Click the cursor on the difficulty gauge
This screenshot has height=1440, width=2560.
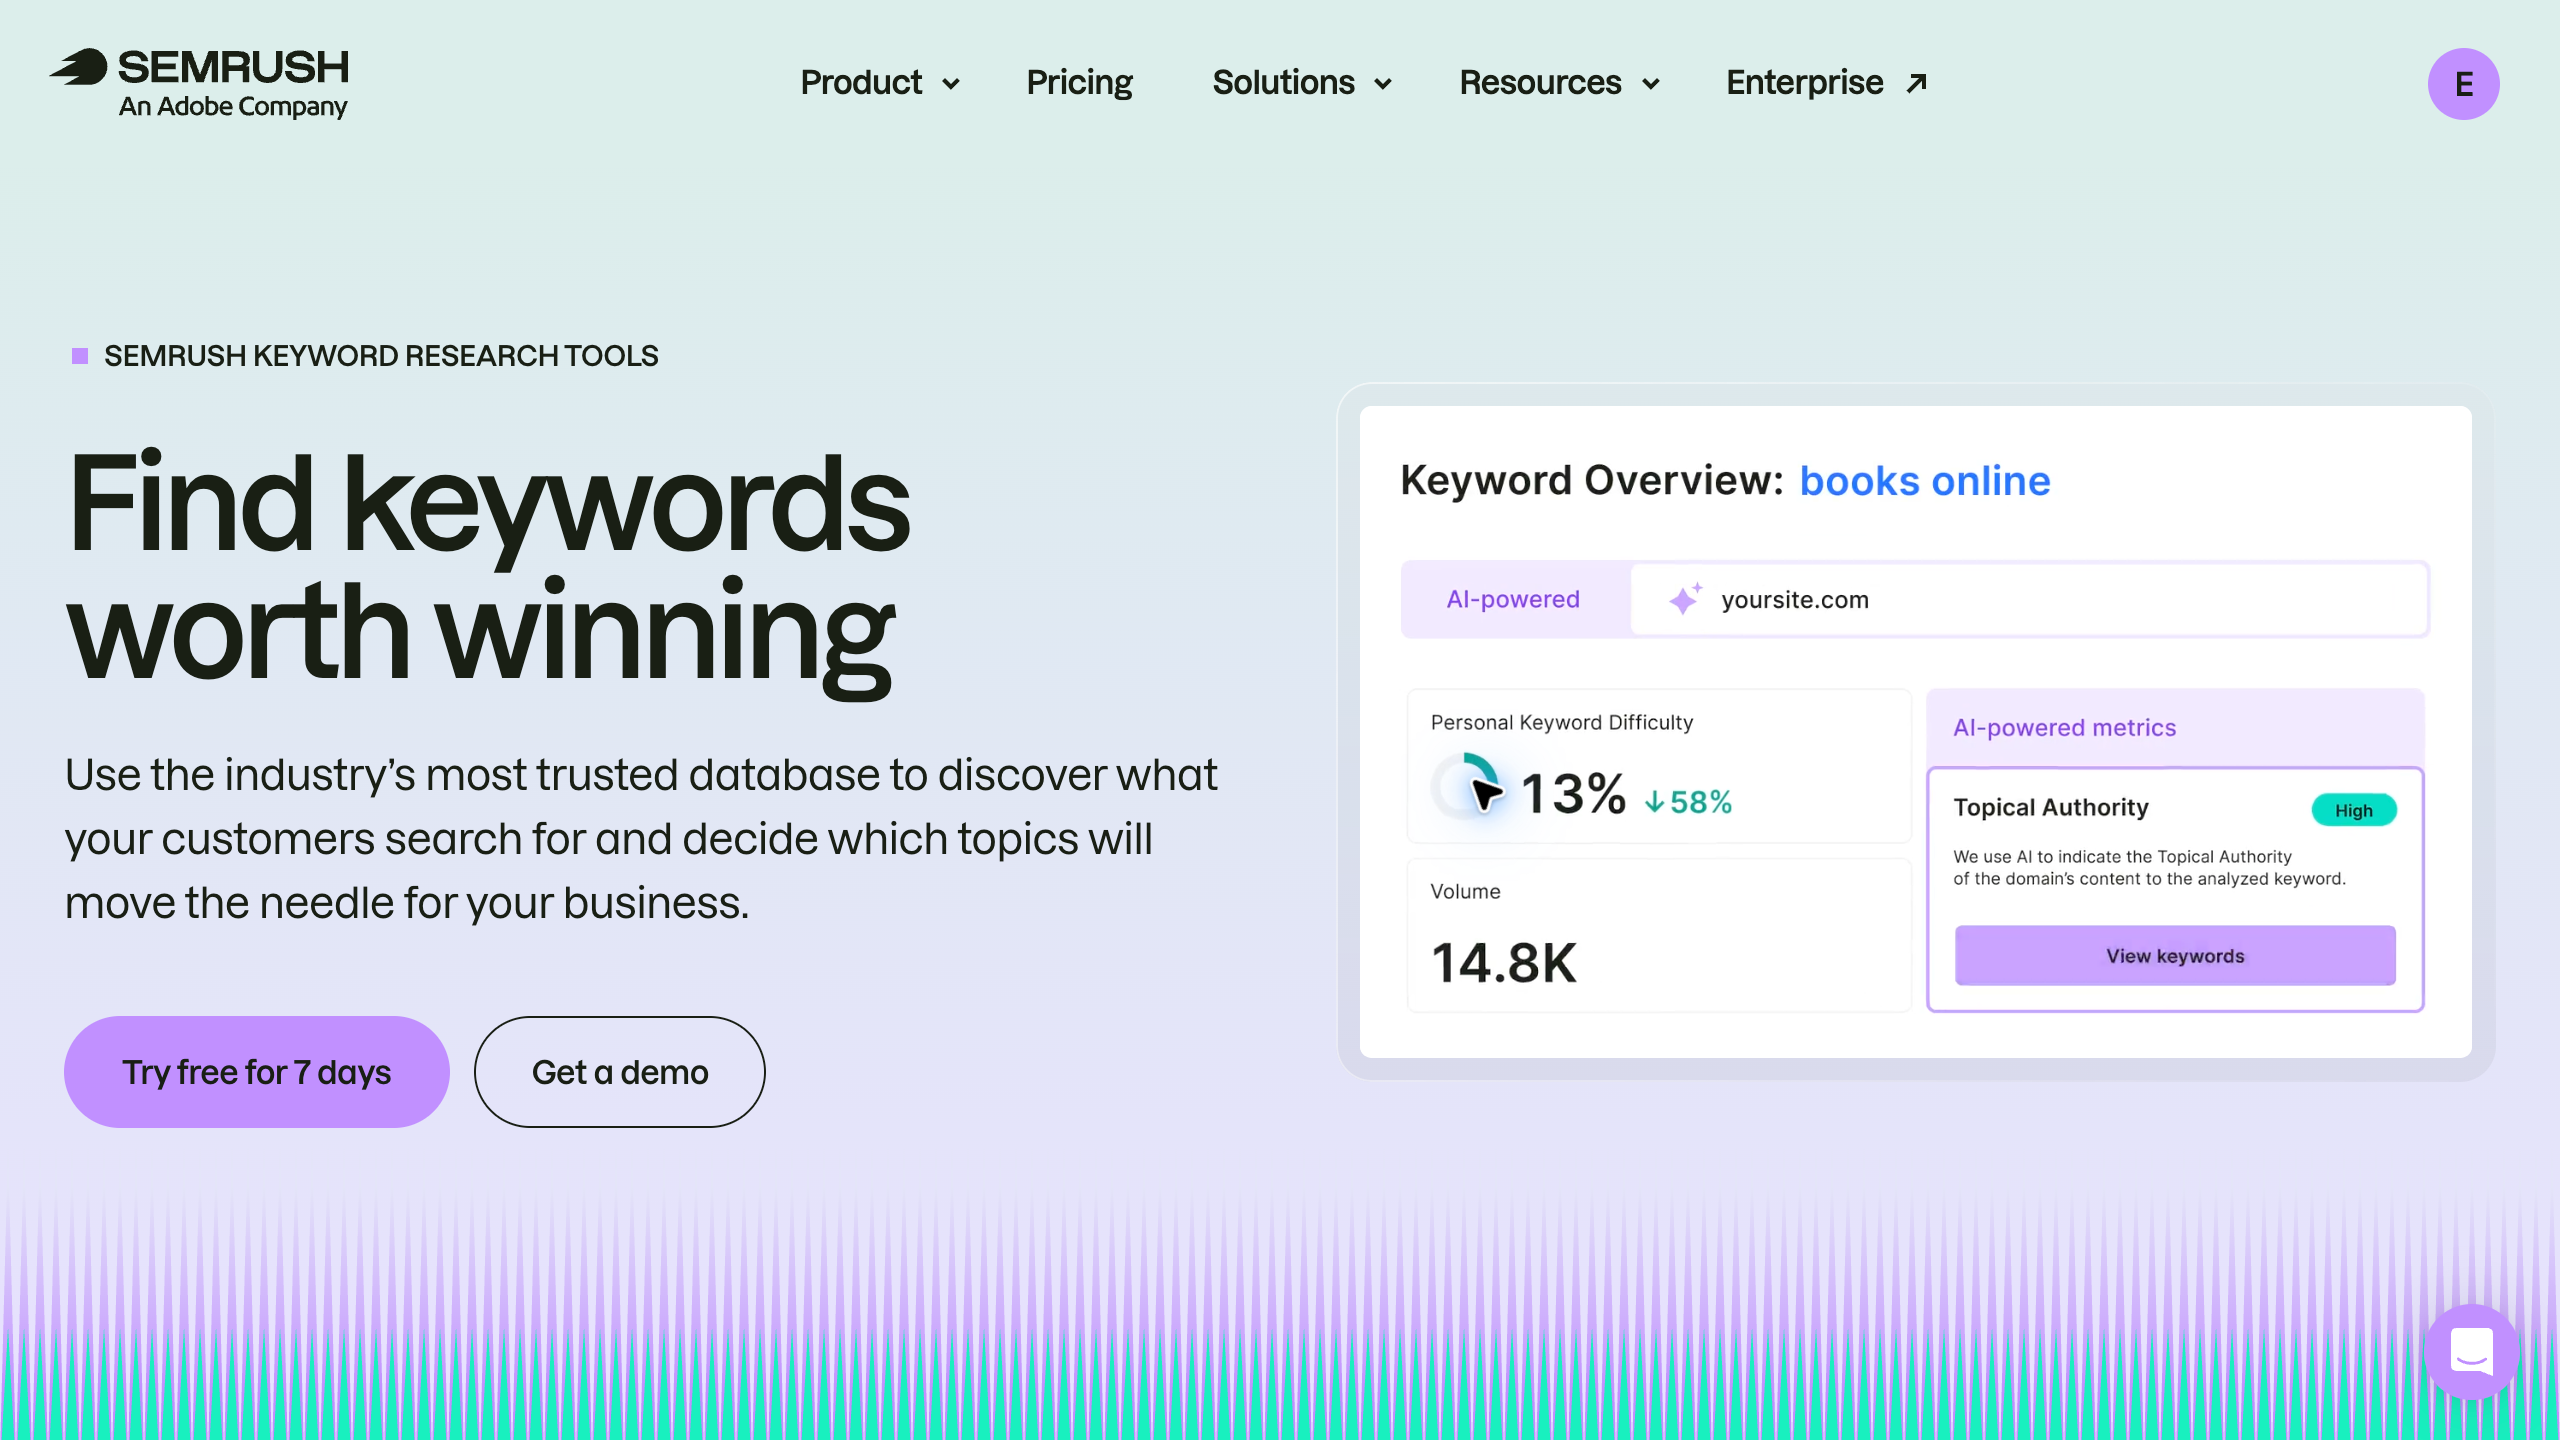(1486, 794)
